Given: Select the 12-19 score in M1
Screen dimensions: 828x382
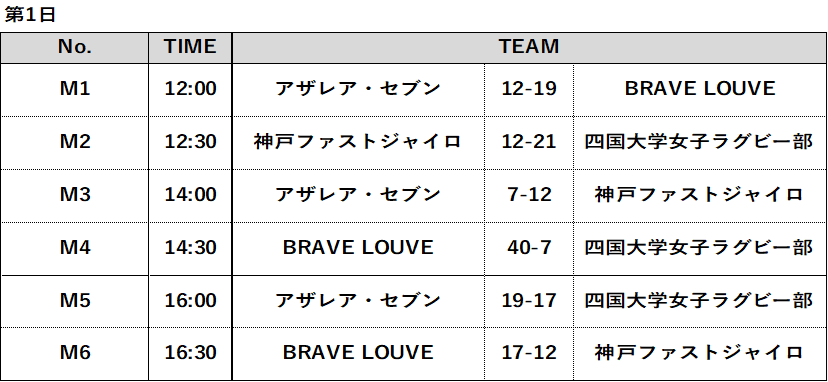Looking at the screenshot, I should click(x=529, y=89).
